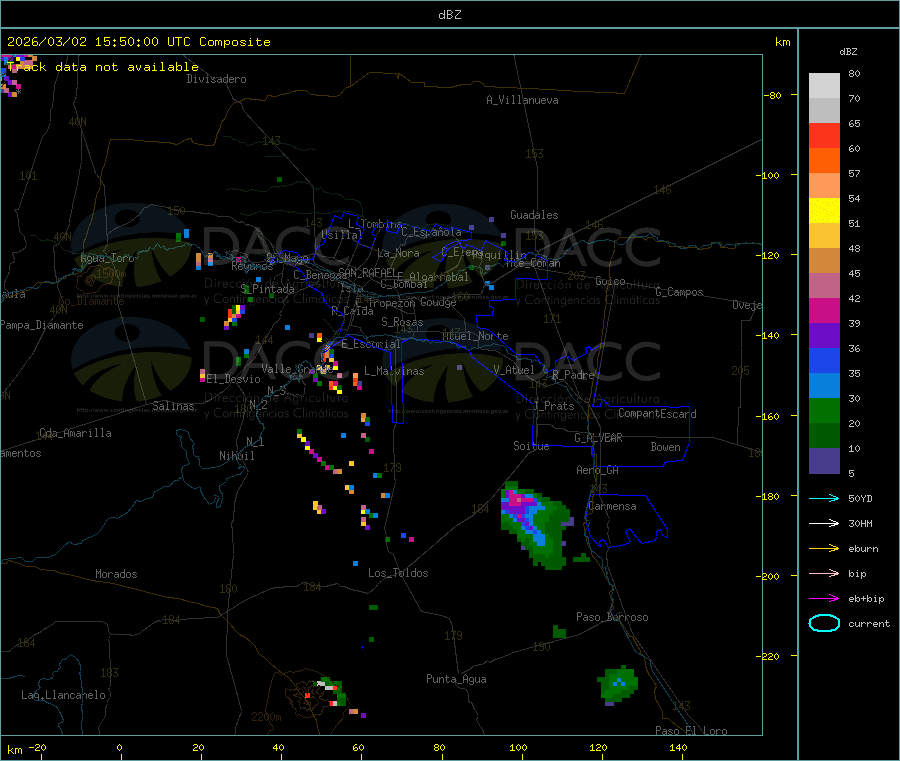
Task: Click the '140' km tick on bottom axis
Action: 678,747
